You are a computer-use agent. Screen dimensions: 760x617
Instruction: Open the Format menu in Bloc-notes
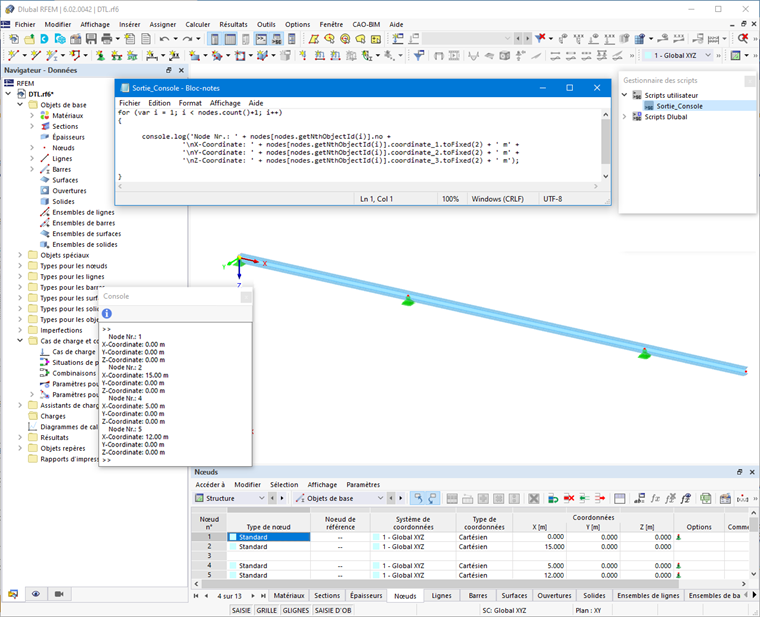click(190, 103)
